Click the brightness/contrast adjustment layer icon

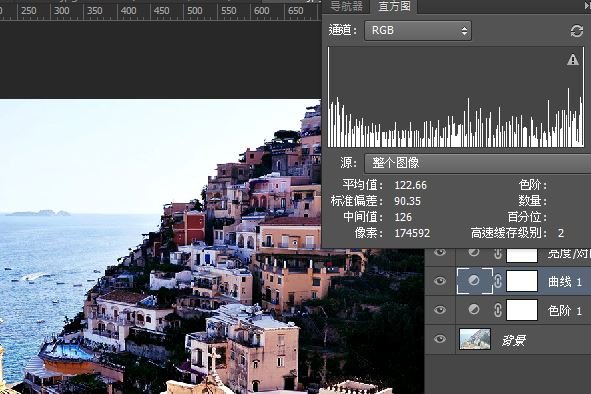point(474,253)
